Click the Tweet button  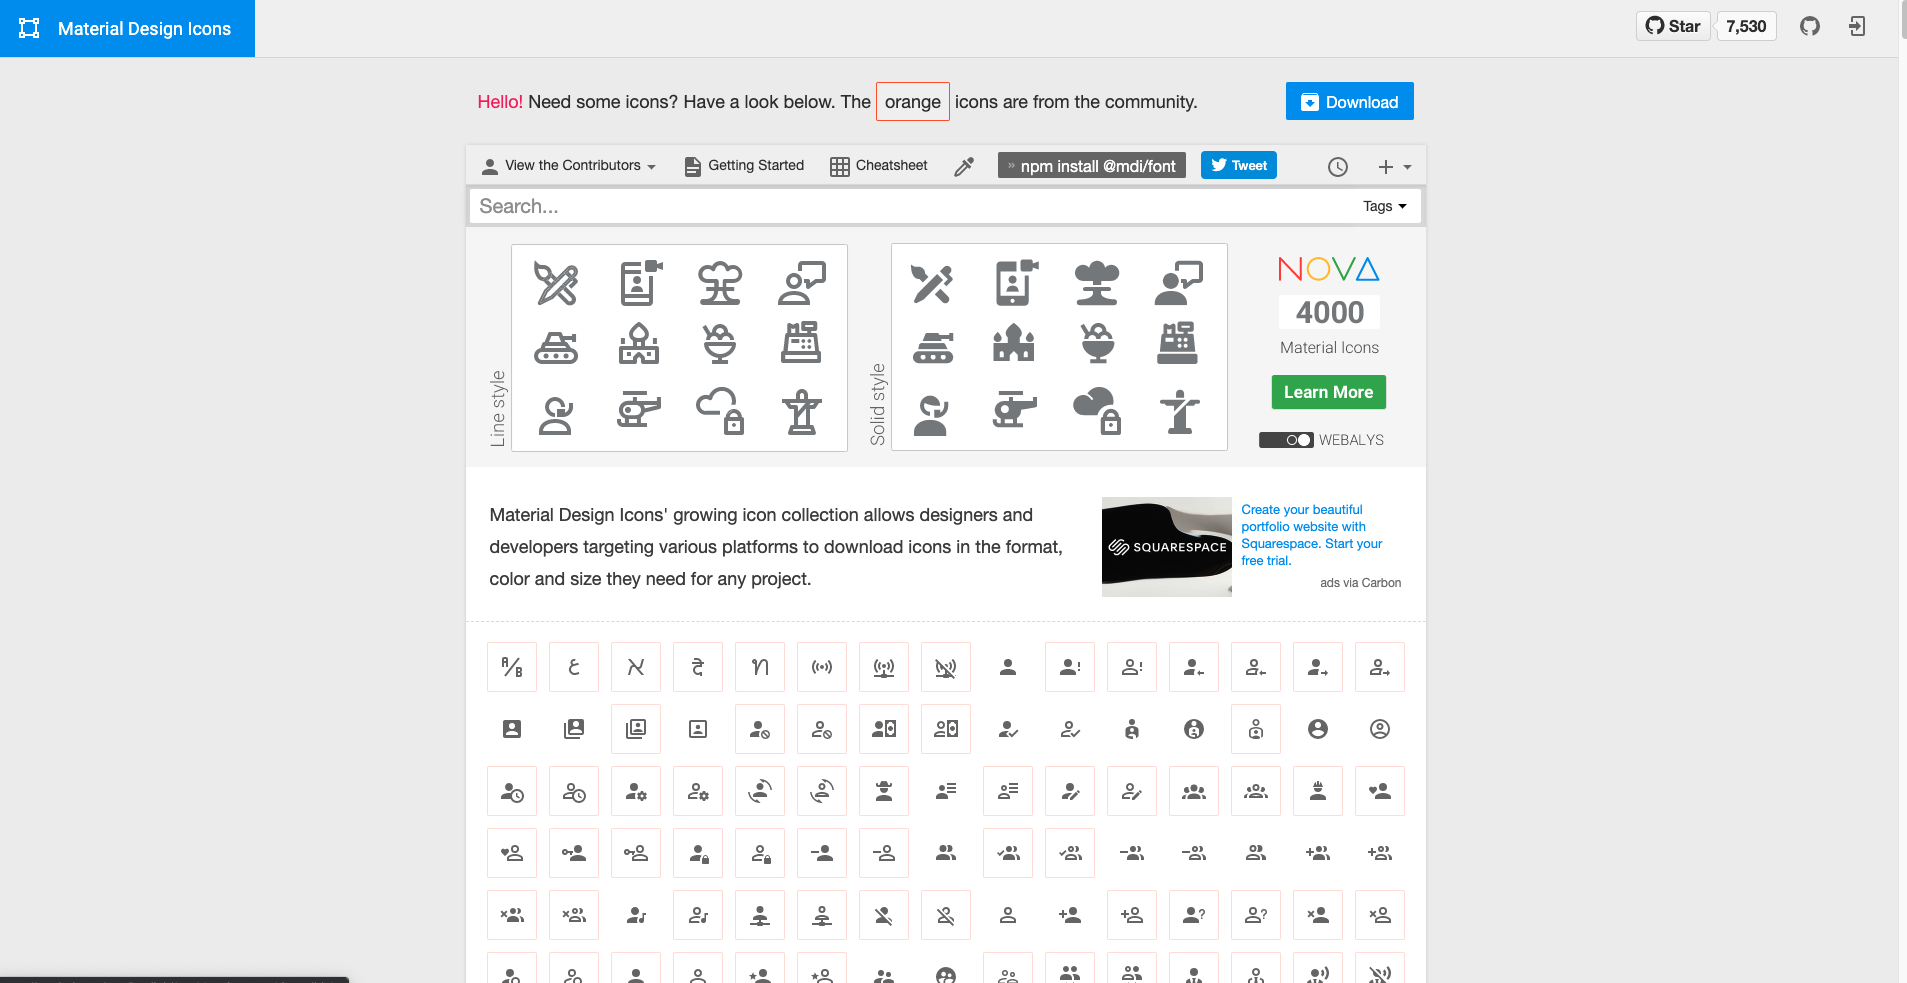[x=1239, y=165]
